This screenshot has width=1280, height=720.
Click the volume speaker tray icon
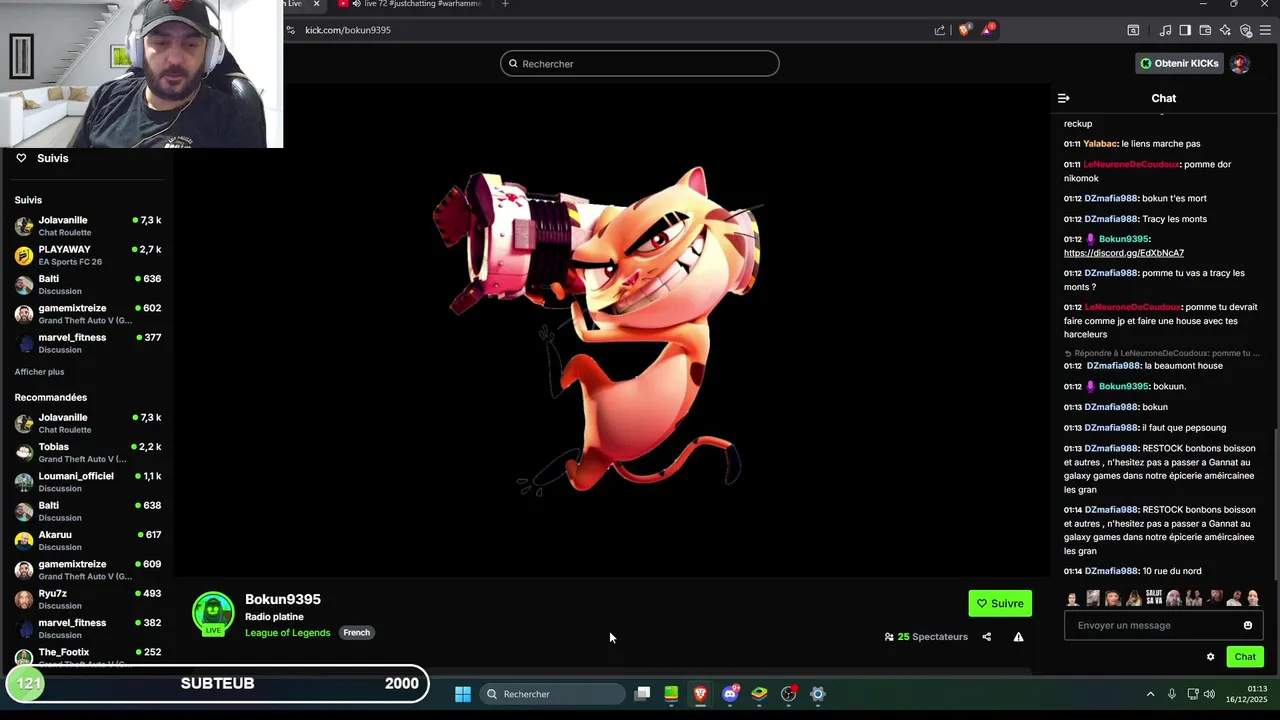coord(1209,694)
